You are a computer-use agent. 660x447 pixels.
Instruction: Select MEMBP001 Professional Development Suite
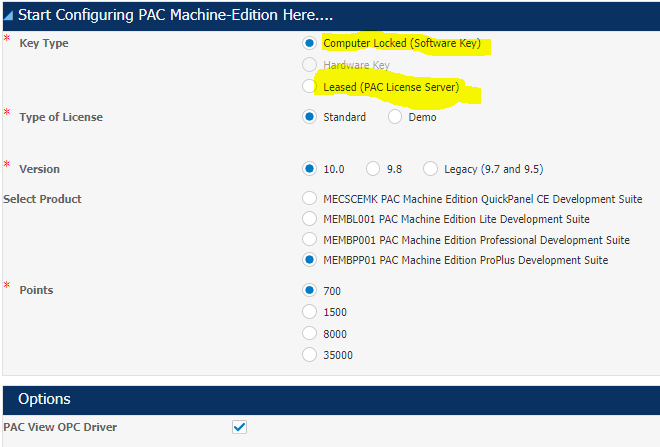tap(309, 239)
